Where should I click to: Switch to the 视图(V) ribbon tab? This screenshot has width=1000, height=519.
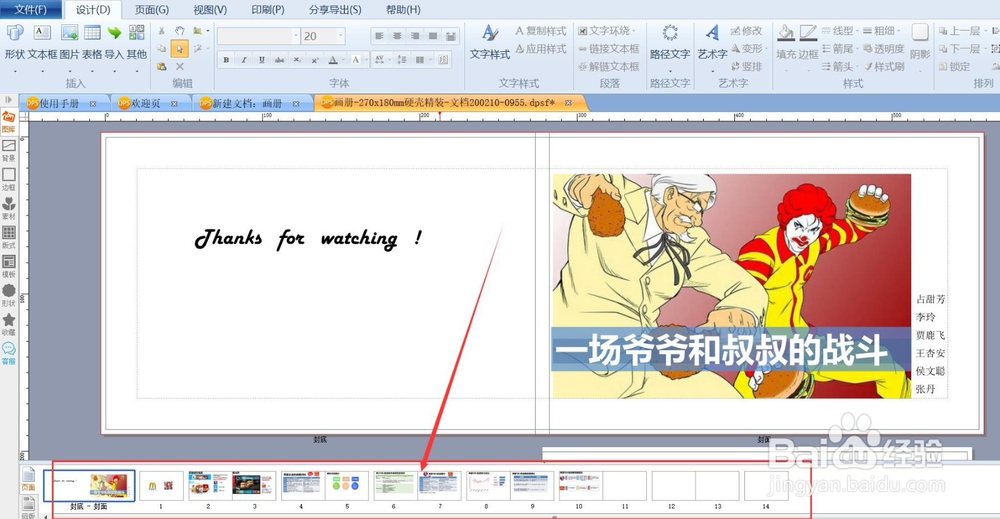tap(210, 10)
